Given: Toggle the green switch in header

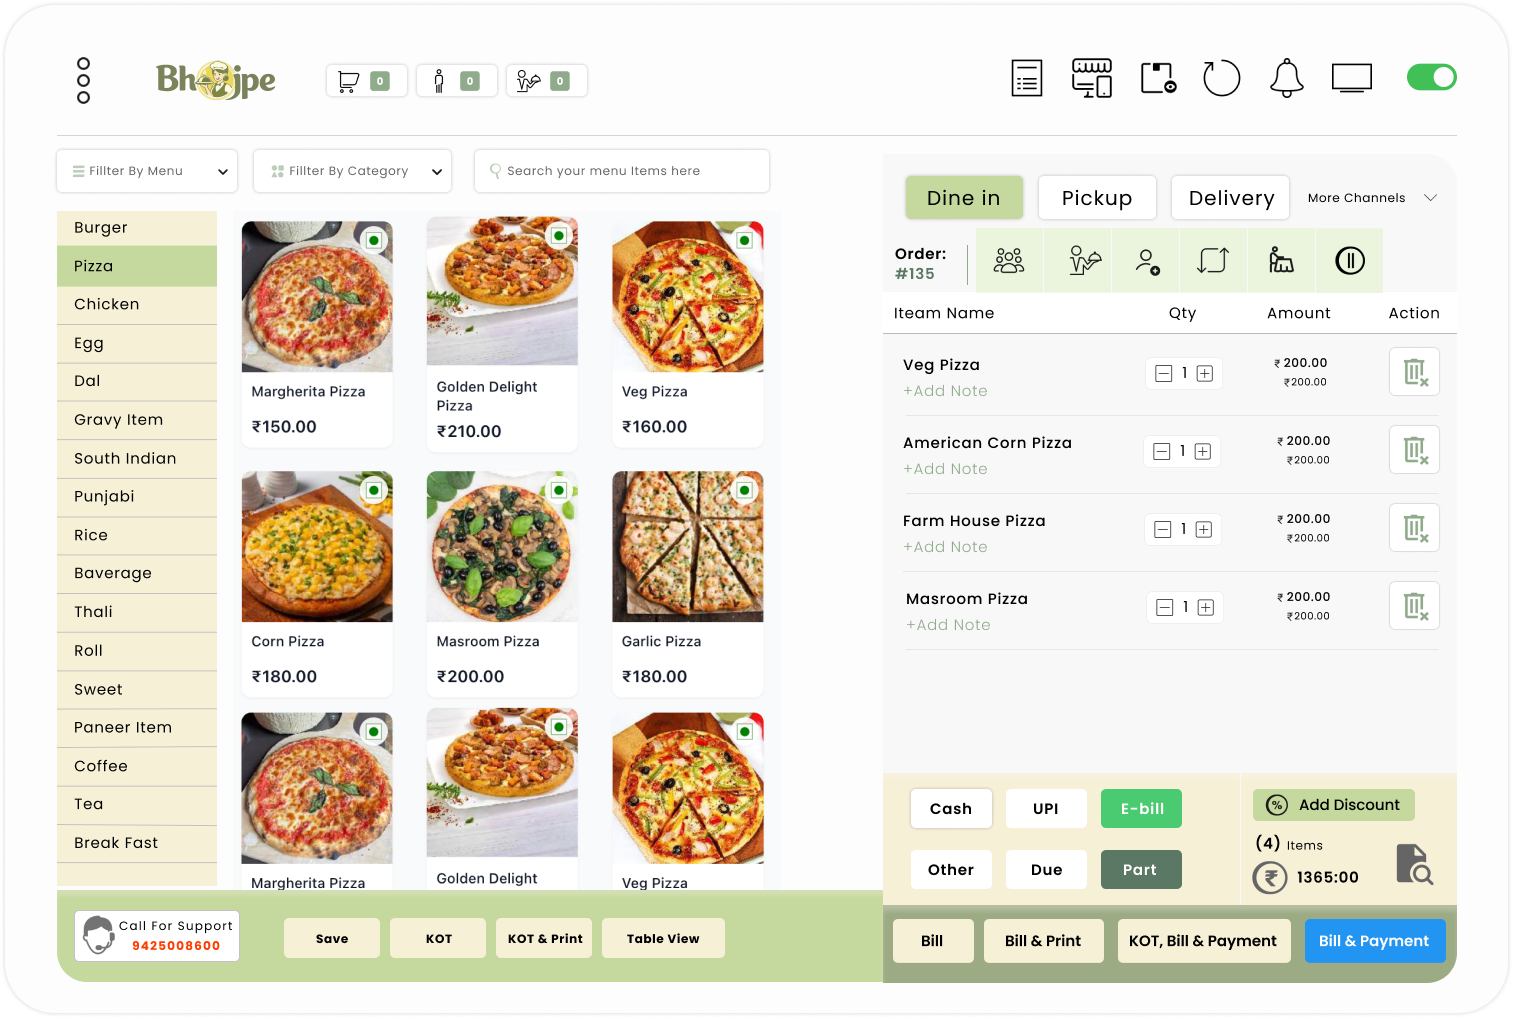Looking at the screenshot, I should [x=1431, y=77].
